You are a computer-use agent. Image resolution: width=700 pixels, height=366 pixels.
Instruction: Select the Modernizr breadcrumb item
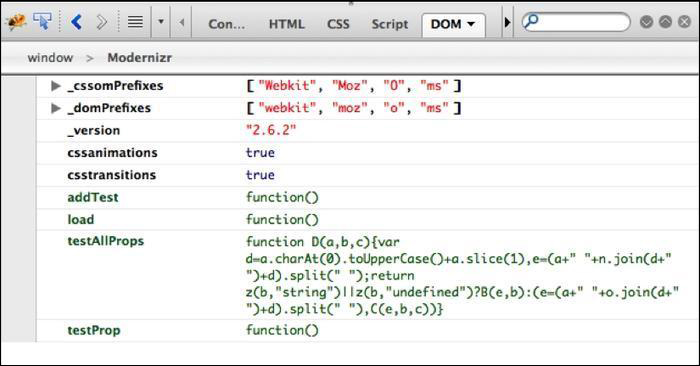tap(139, 58)
